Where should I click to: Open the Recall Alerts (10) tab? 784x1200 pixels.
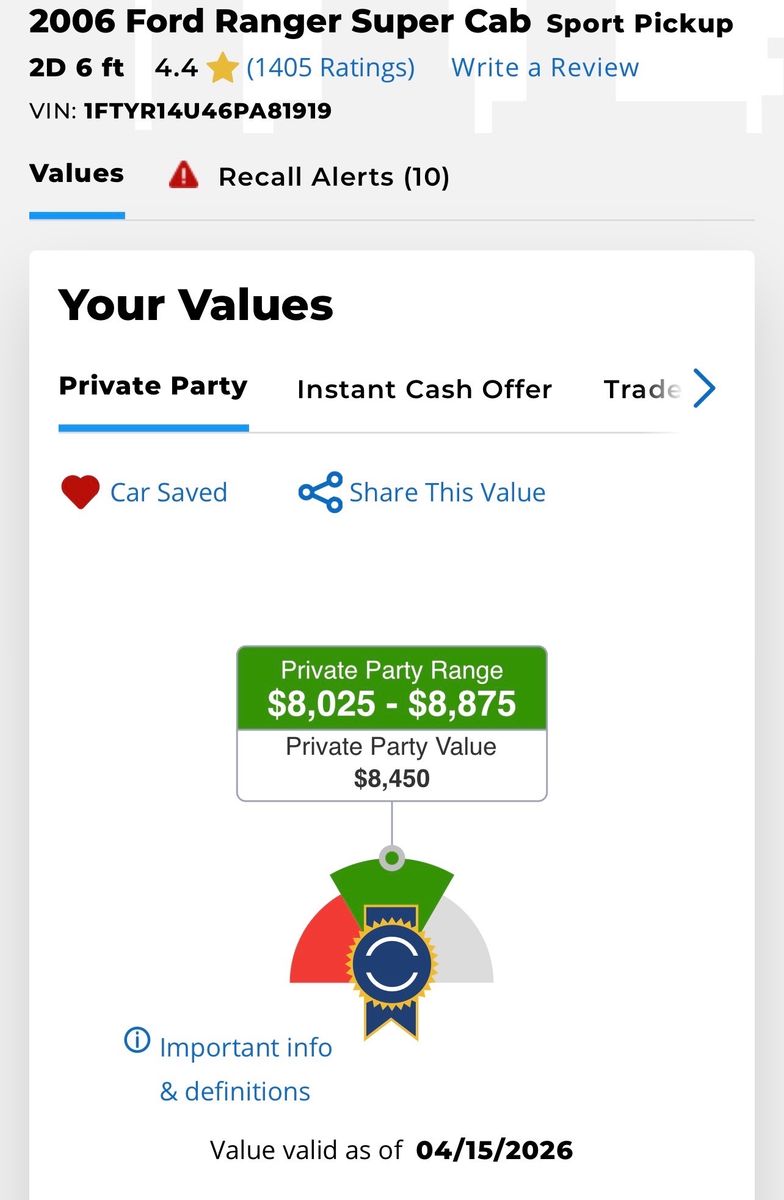pos(333,177)
